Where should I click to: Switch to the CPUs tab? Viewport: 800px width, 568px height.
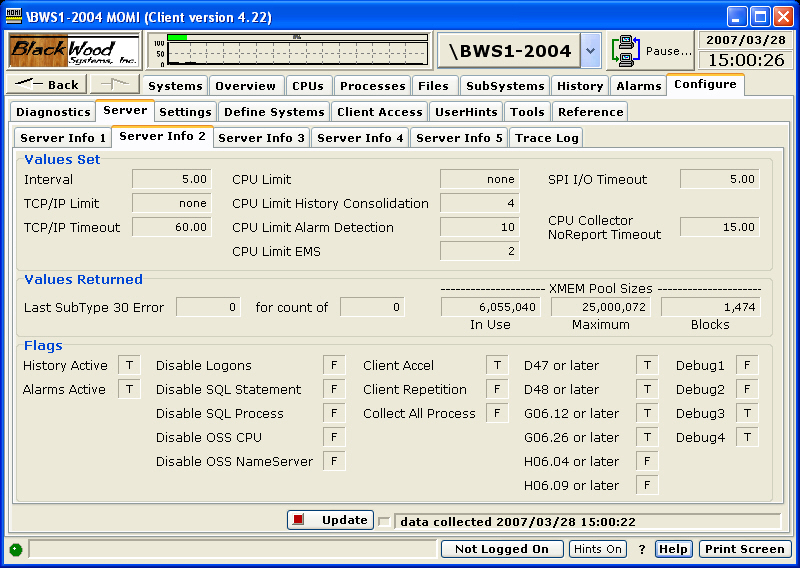tap(308, 86)
